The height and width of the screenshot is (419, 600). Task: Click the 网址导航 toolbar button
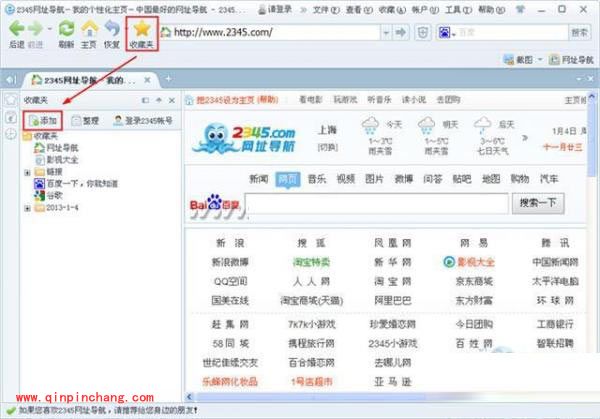point(572,60)
